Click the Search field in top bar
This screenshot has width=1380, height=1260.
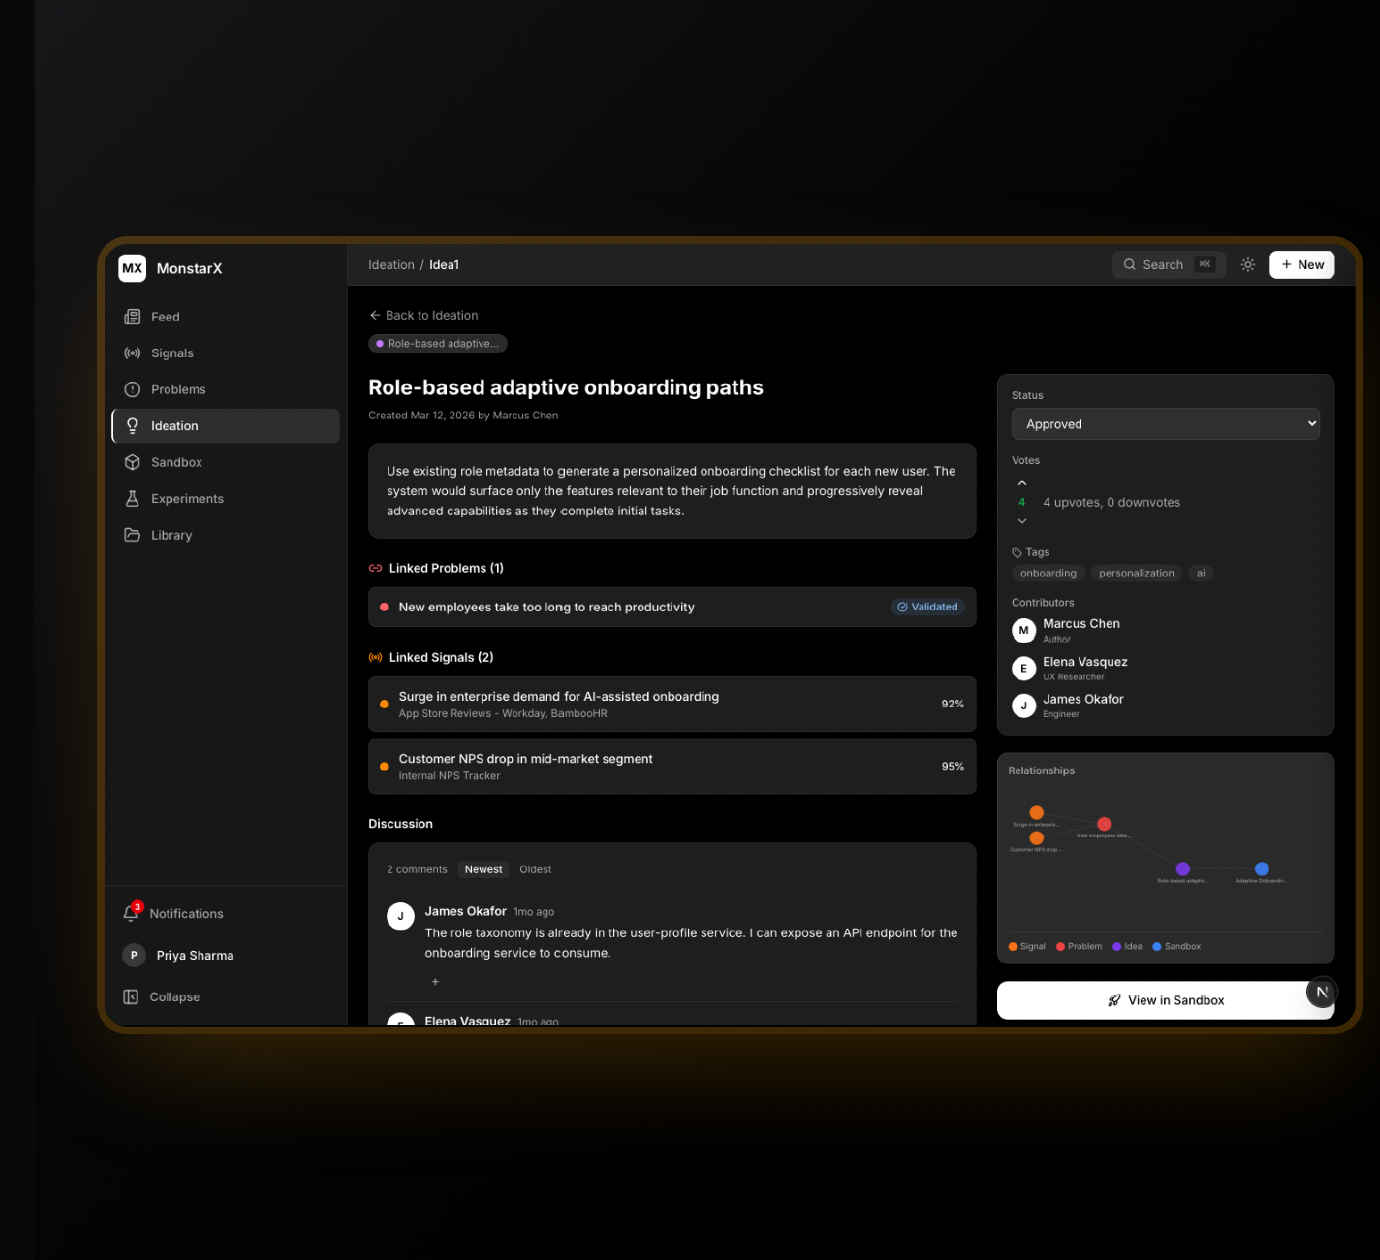point(1167,265)
